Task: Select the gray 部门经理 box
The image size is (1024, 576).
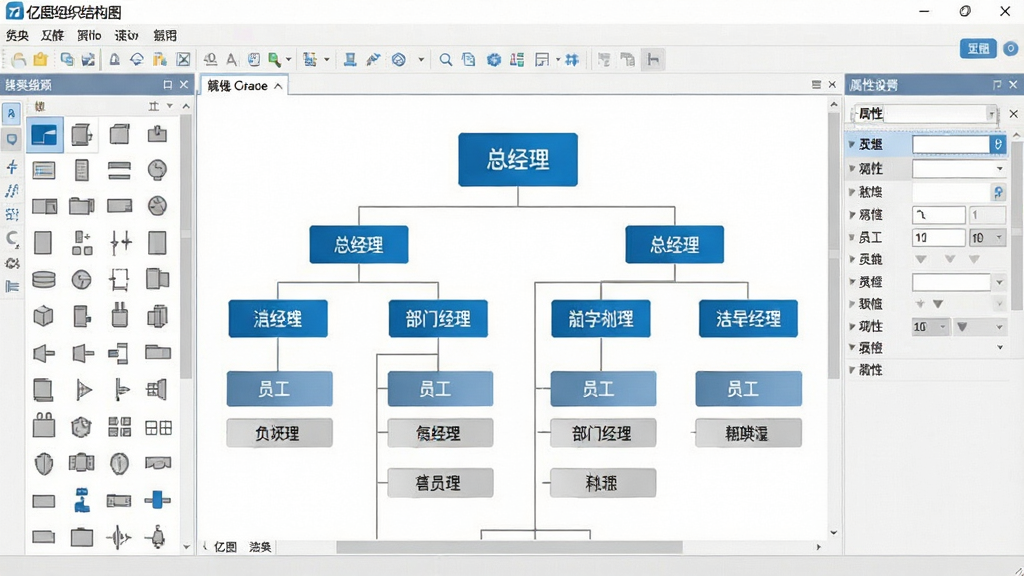Action: coord(603,433)
